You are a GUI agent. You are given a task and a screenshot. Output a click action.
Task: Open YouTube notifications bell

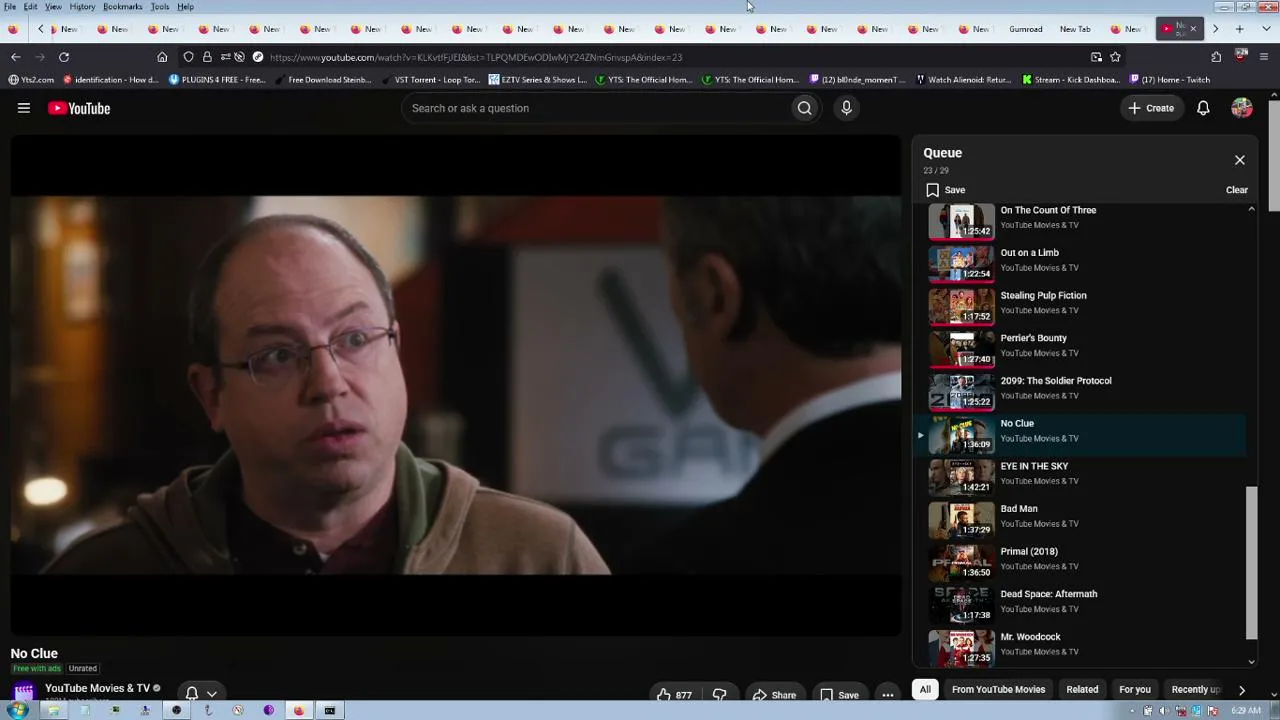(1203, 108)
